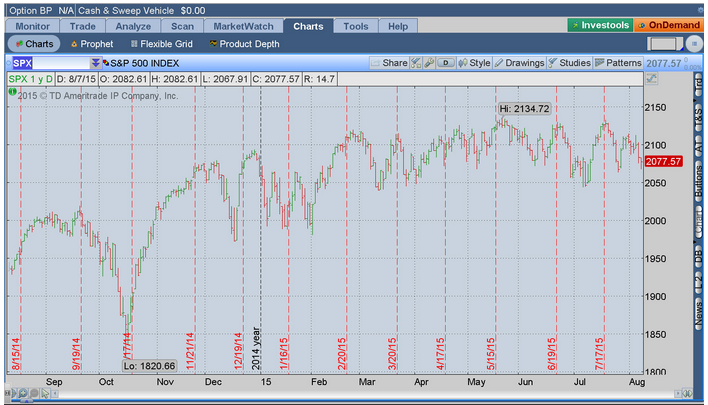Open the Monitor tab

[x=33, y=26]
